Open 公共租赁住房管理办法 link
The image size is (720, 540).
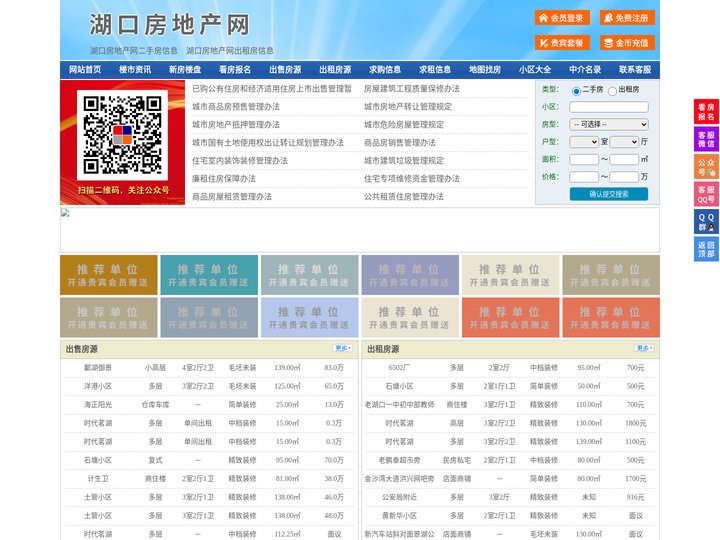(x=404, y=197)
